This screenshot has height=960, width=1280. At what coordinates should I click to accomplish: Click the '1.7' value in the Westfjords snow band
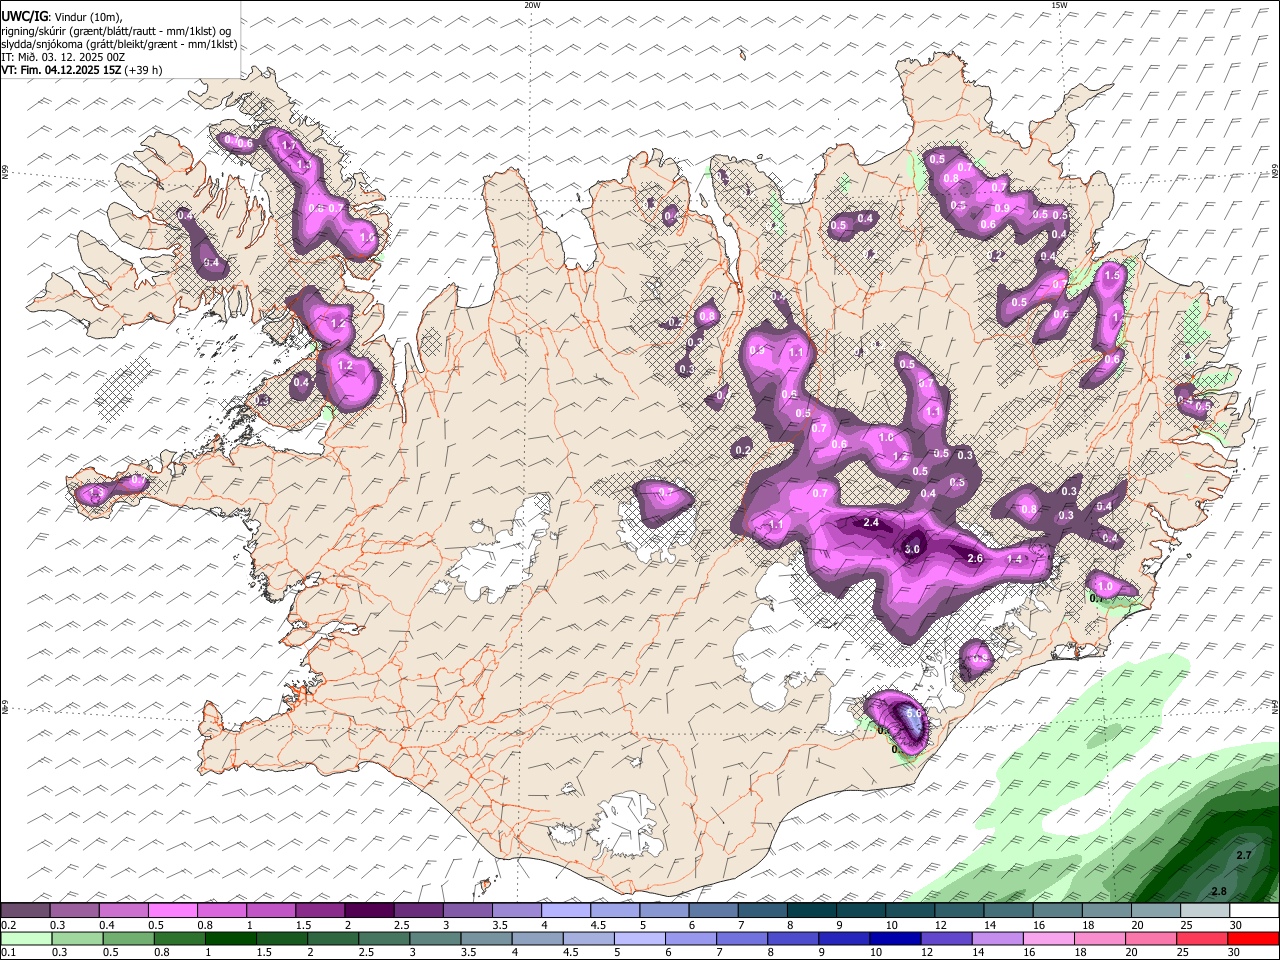290,146
